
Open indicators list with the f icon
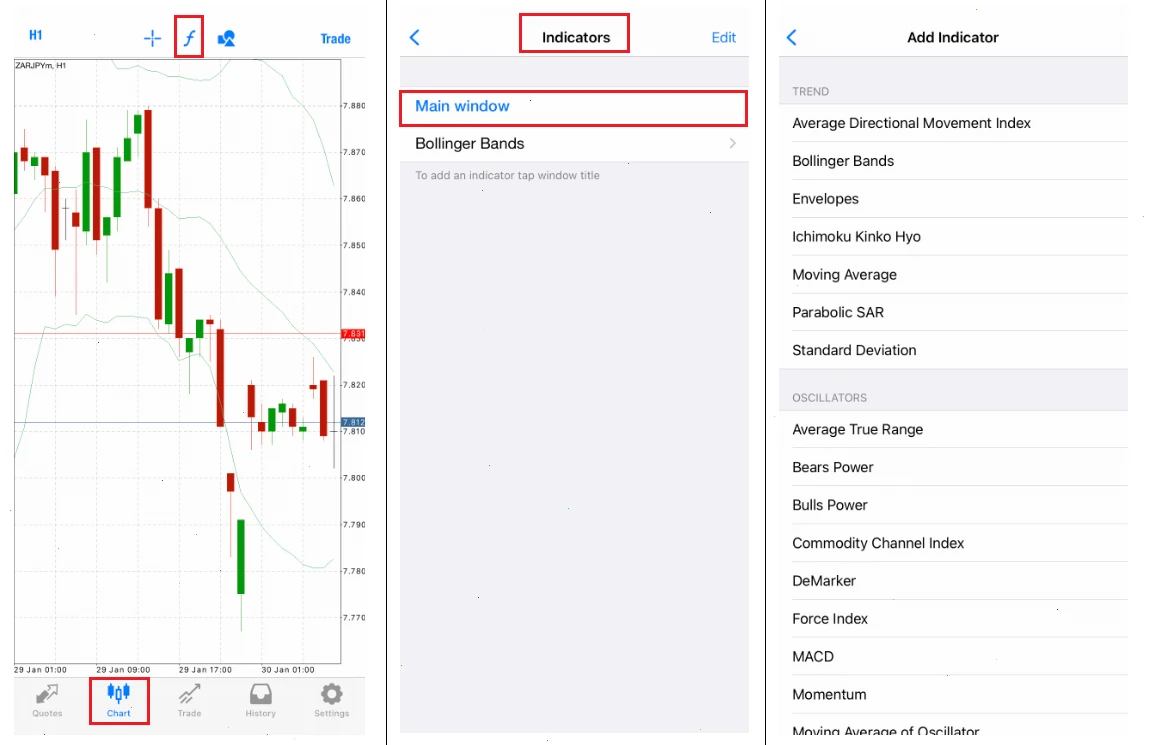188,38
